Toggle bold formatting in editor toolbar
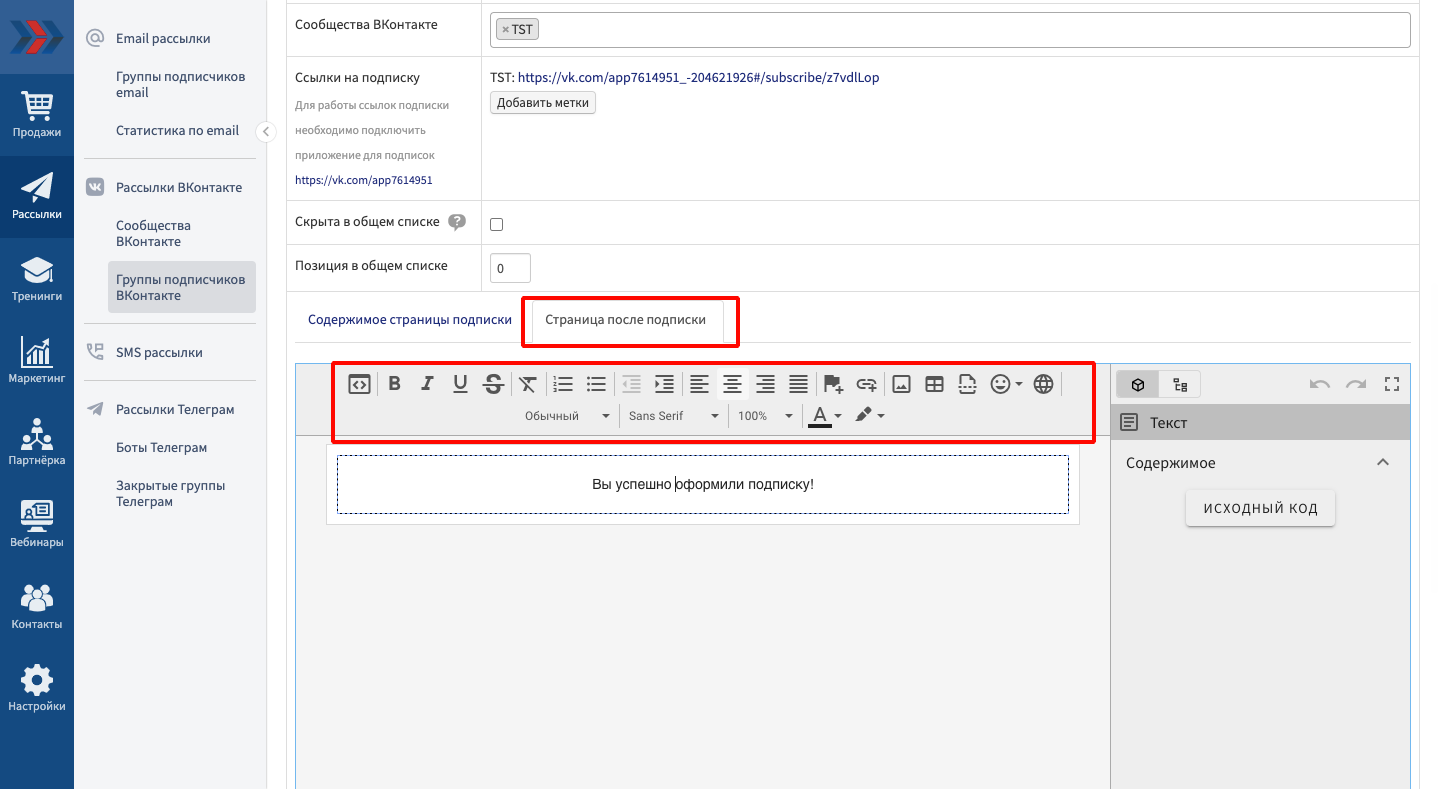The image size is (1440, 789). 394,383
